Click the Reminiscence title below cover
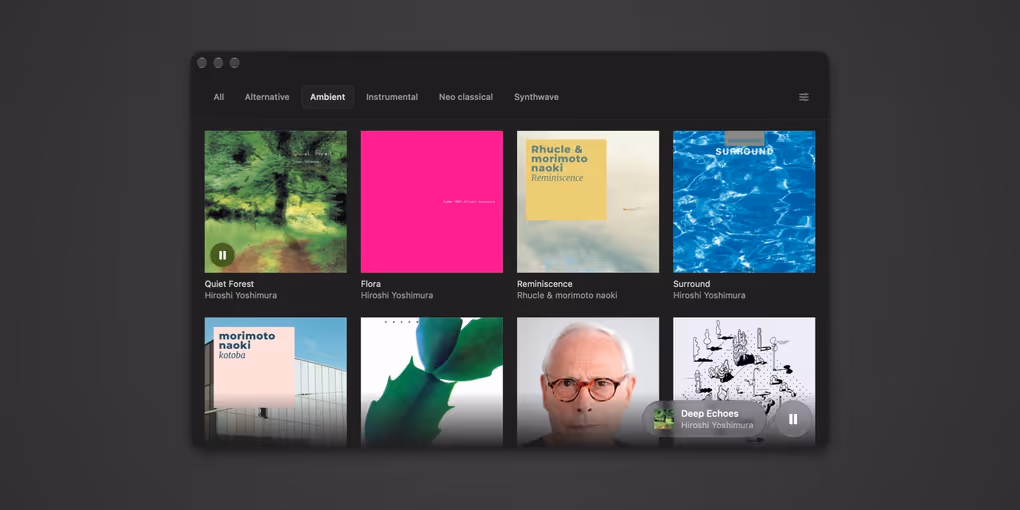 (x=544, y=284)
